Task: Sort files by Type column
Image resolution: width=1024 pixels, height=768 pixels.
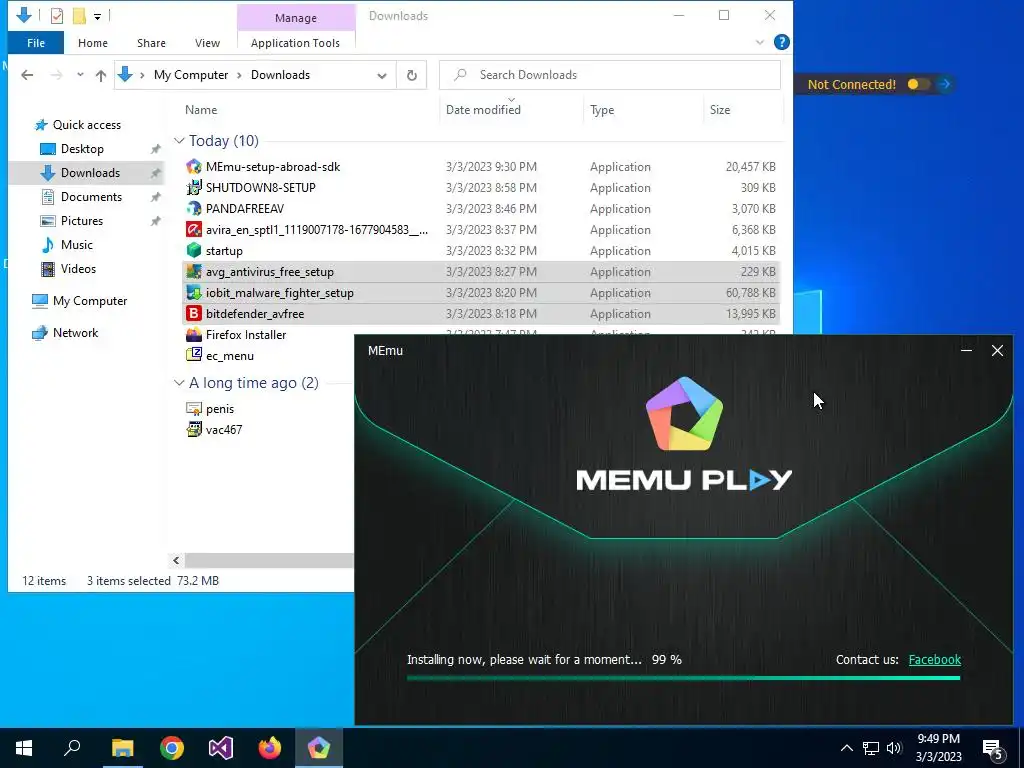Action: click(602, 110)
